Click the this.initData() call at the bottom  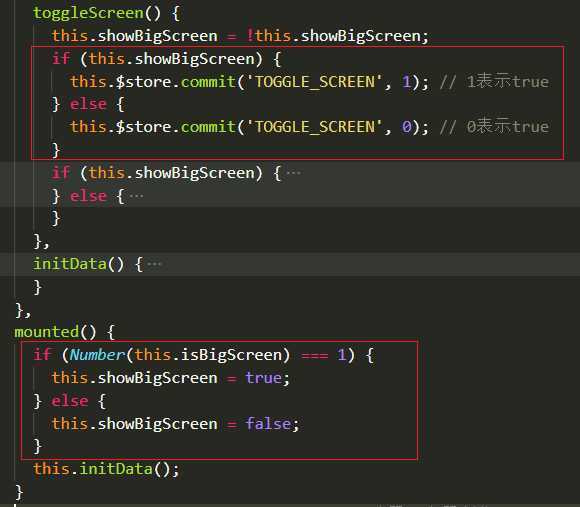[106, 469]
